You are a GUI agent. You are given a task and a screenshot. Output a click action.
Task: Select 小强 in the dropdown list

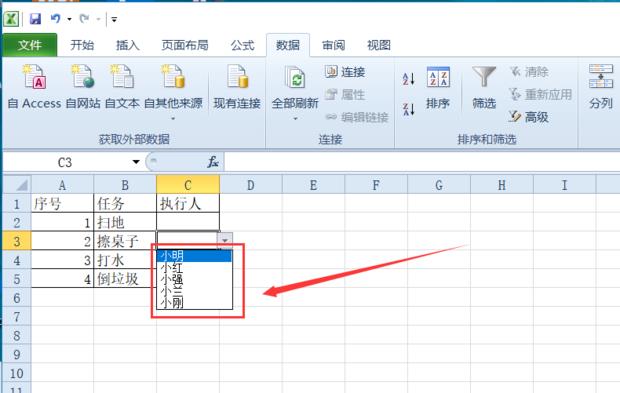point(194,280)
